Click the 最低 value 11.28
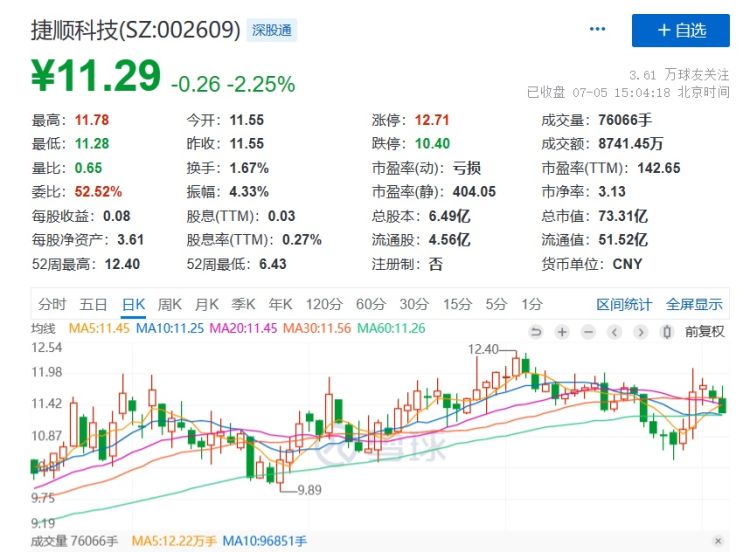750x552 pixels. click(92, 144)
